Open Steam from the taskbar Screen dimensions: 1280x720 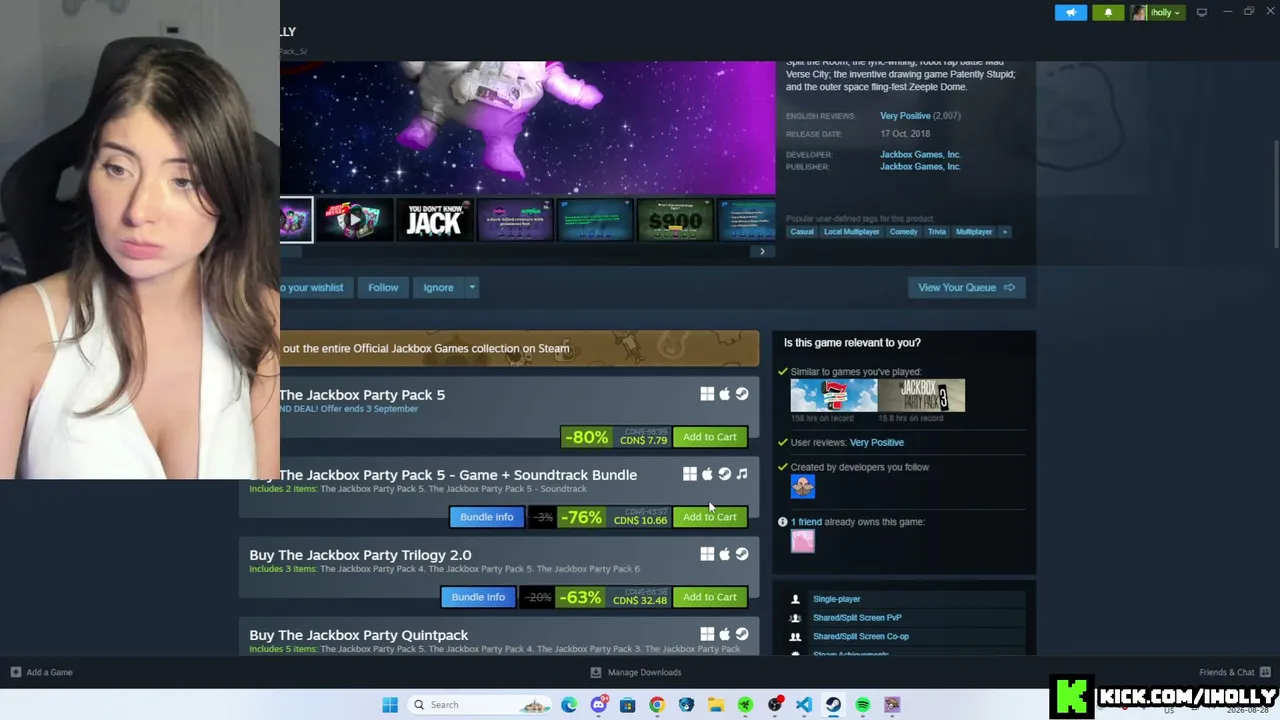(833, 705)
